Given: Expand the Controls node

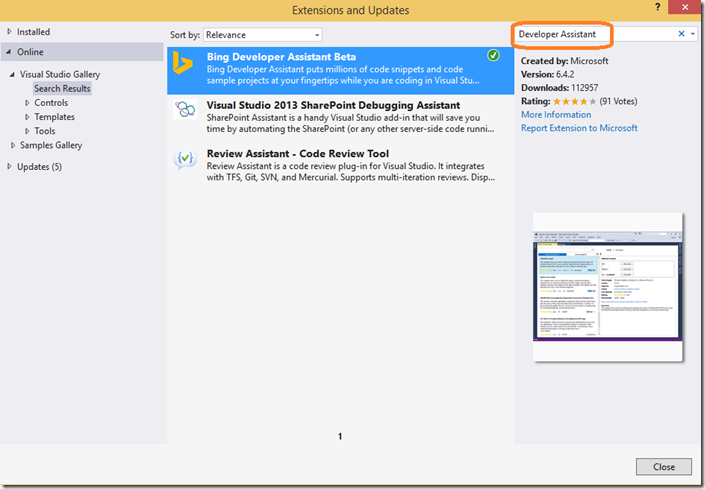Looking at the screenshot, I should [27, 103].
